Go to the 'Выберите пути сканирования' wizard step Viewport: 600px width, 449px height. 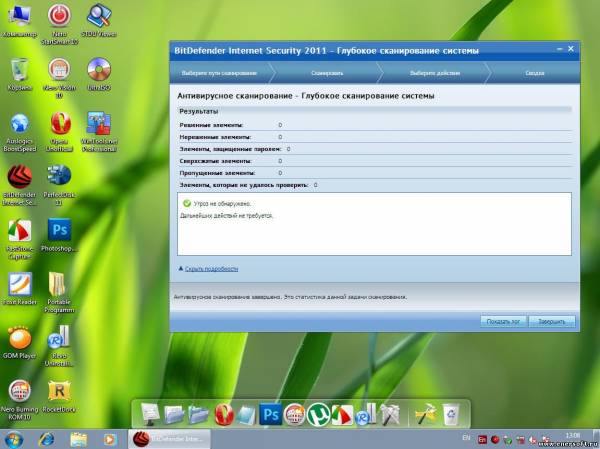click(219, 73)
